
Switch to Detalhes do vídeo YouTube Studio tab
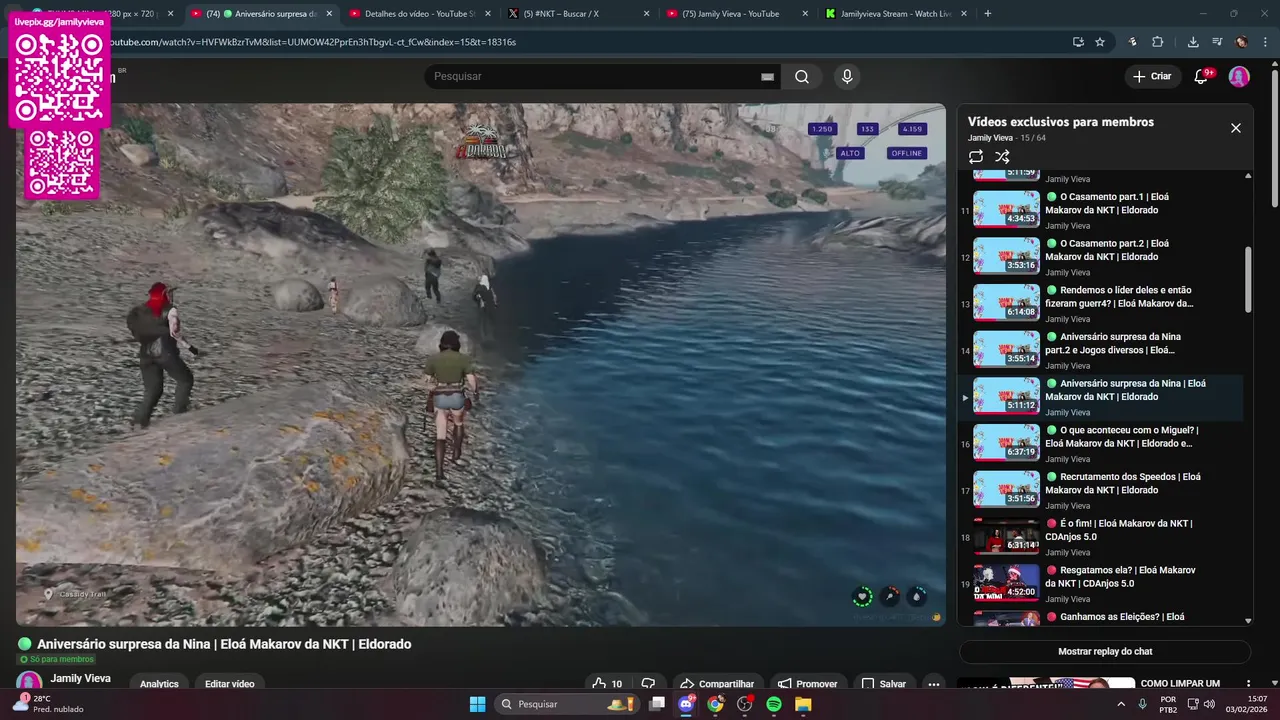coord(412,14)
